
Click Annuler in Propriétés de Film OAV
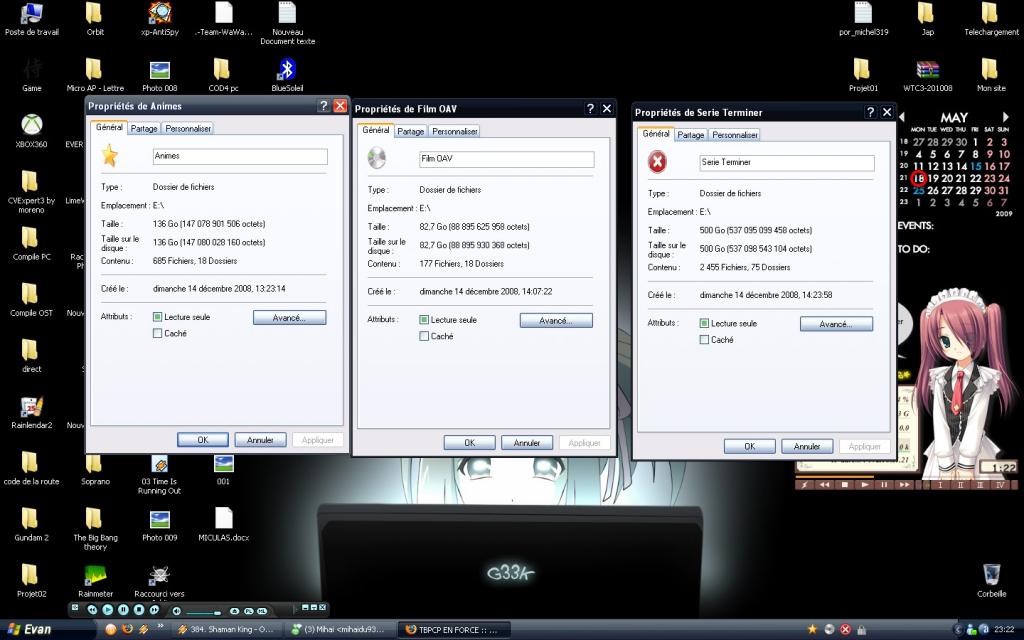click(526, 442)
